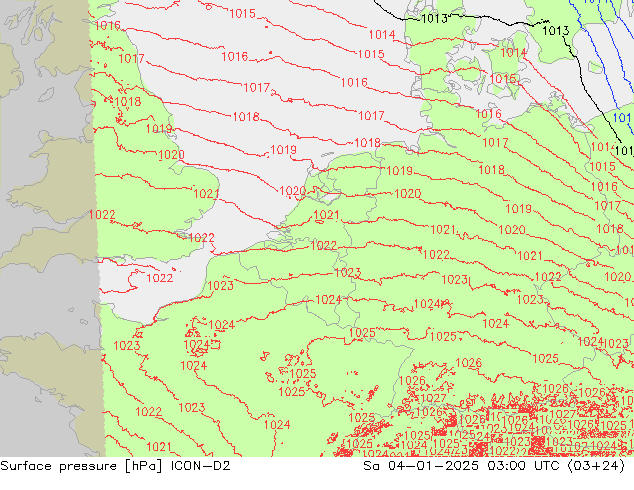Select the black 1013 label north of Denmark

434,19
